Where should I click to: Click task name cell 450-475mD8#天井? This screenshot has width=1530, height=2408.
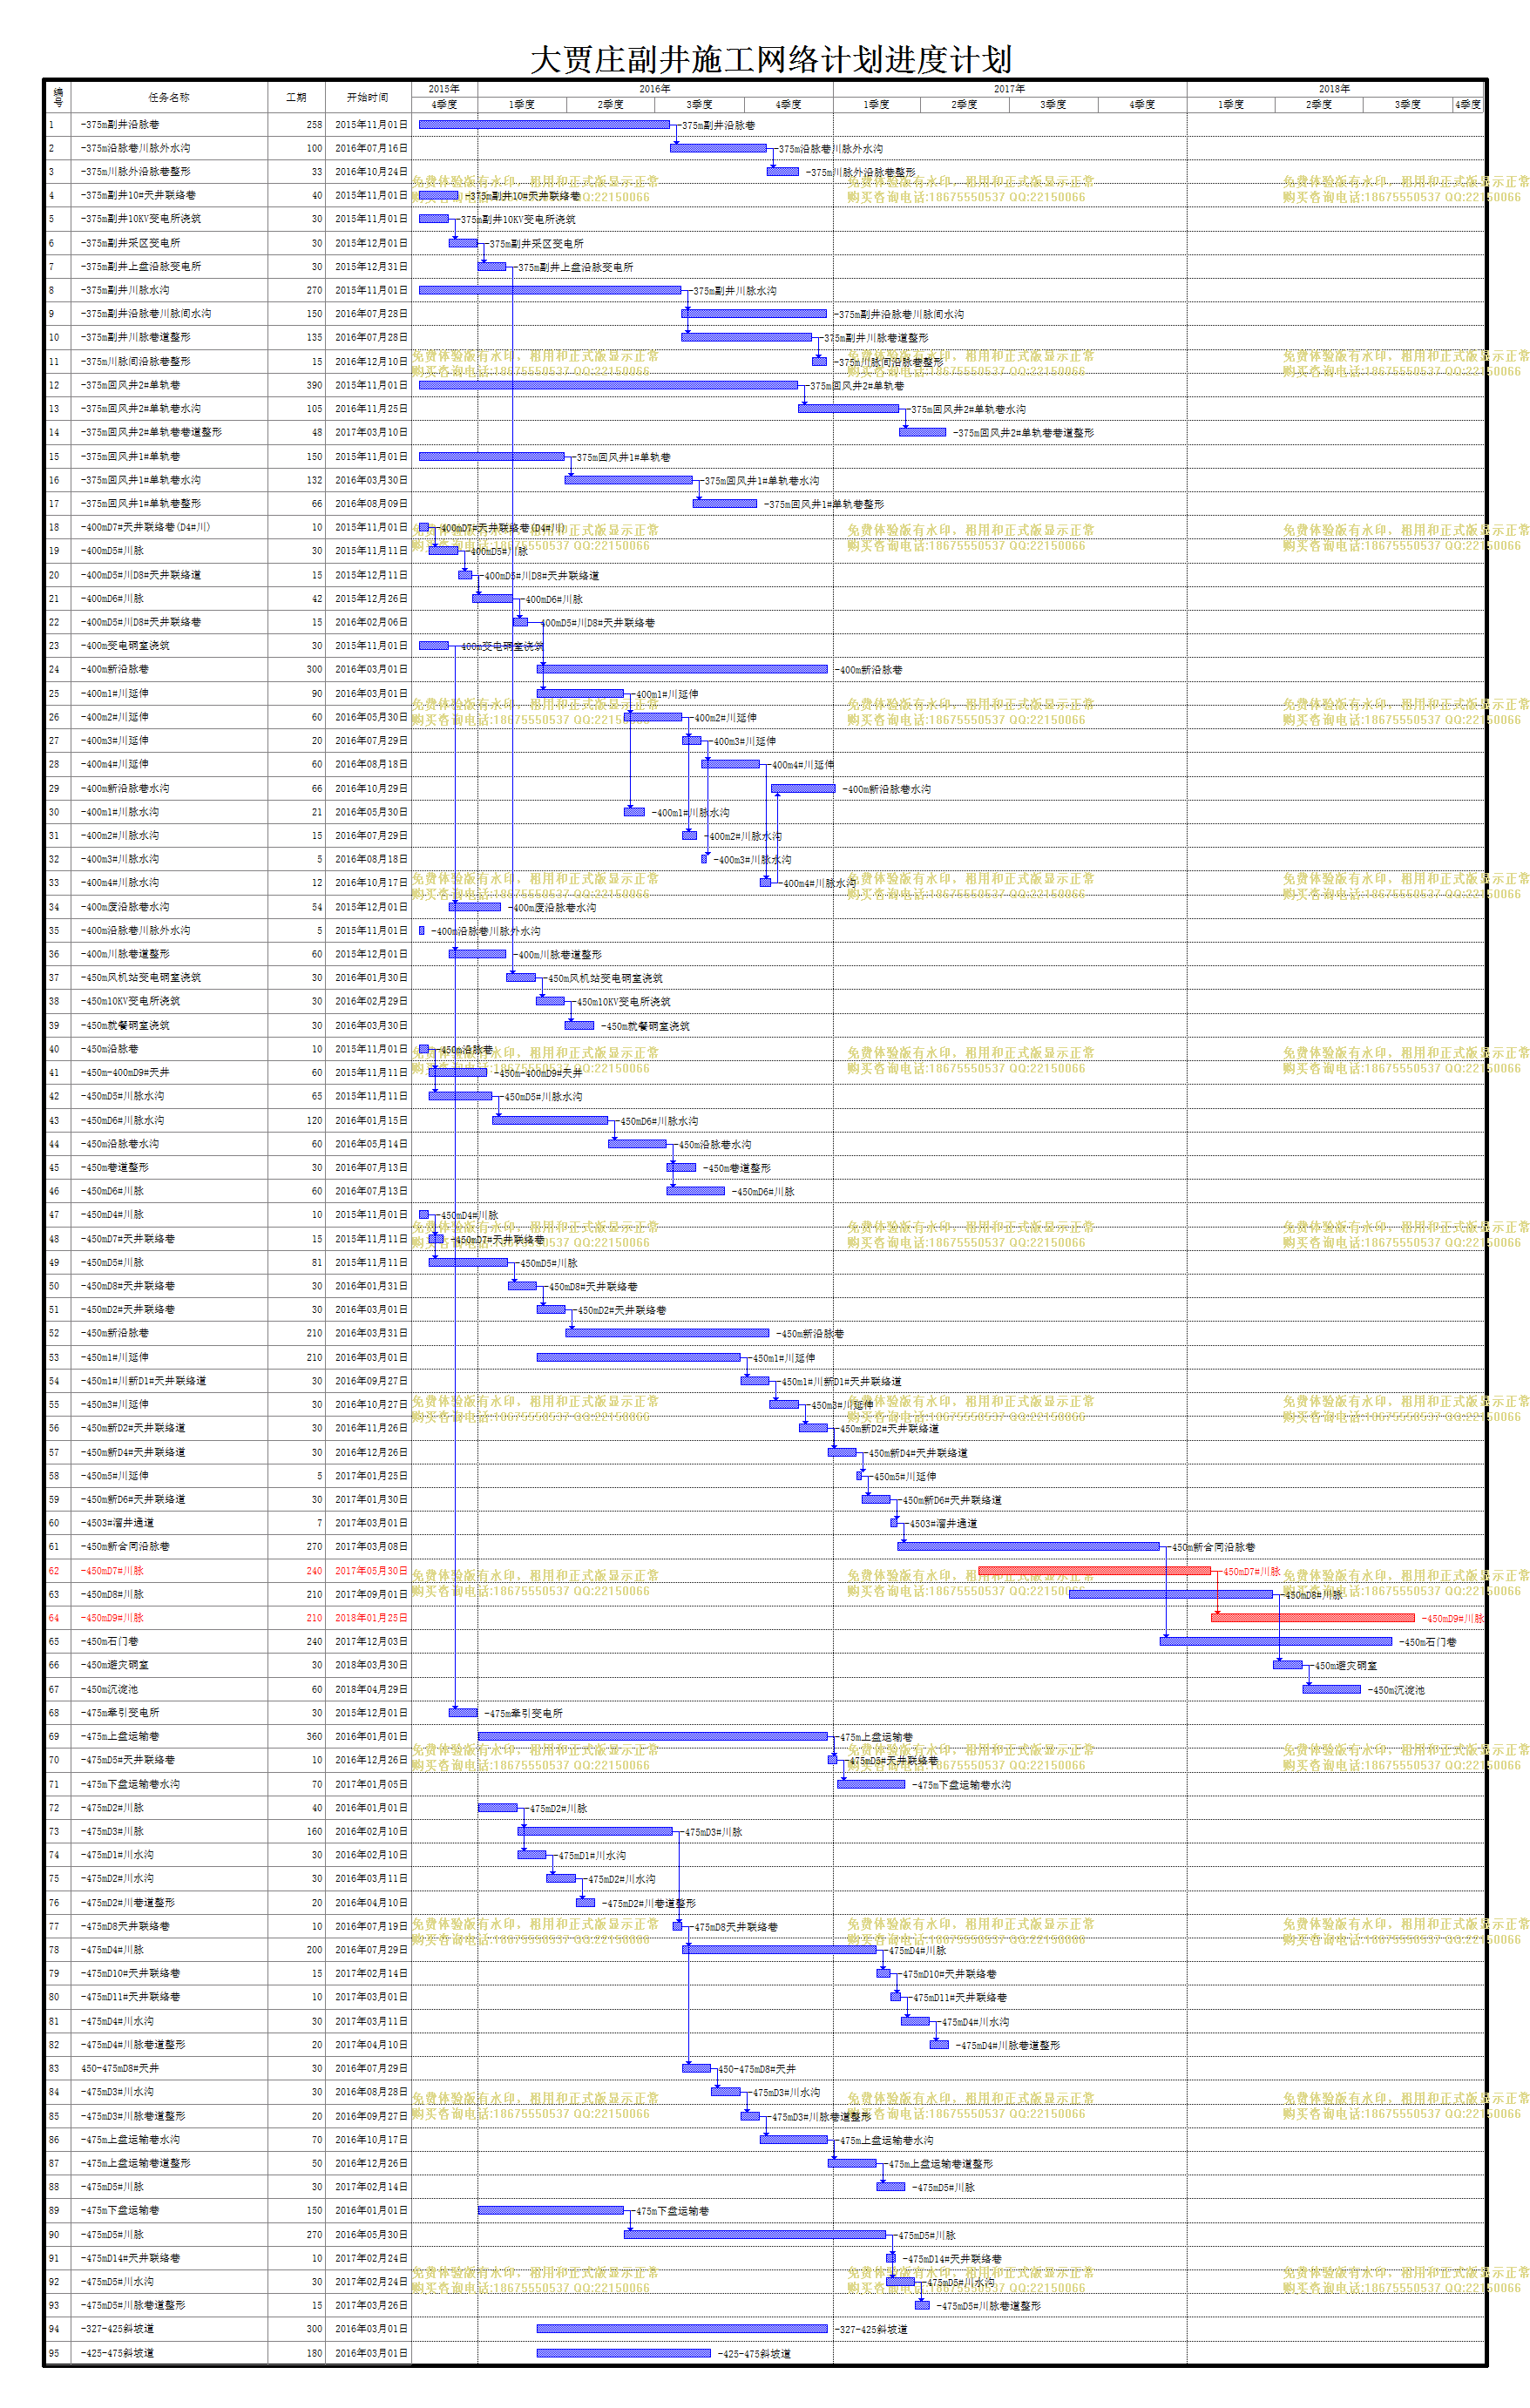point(169,2068)
